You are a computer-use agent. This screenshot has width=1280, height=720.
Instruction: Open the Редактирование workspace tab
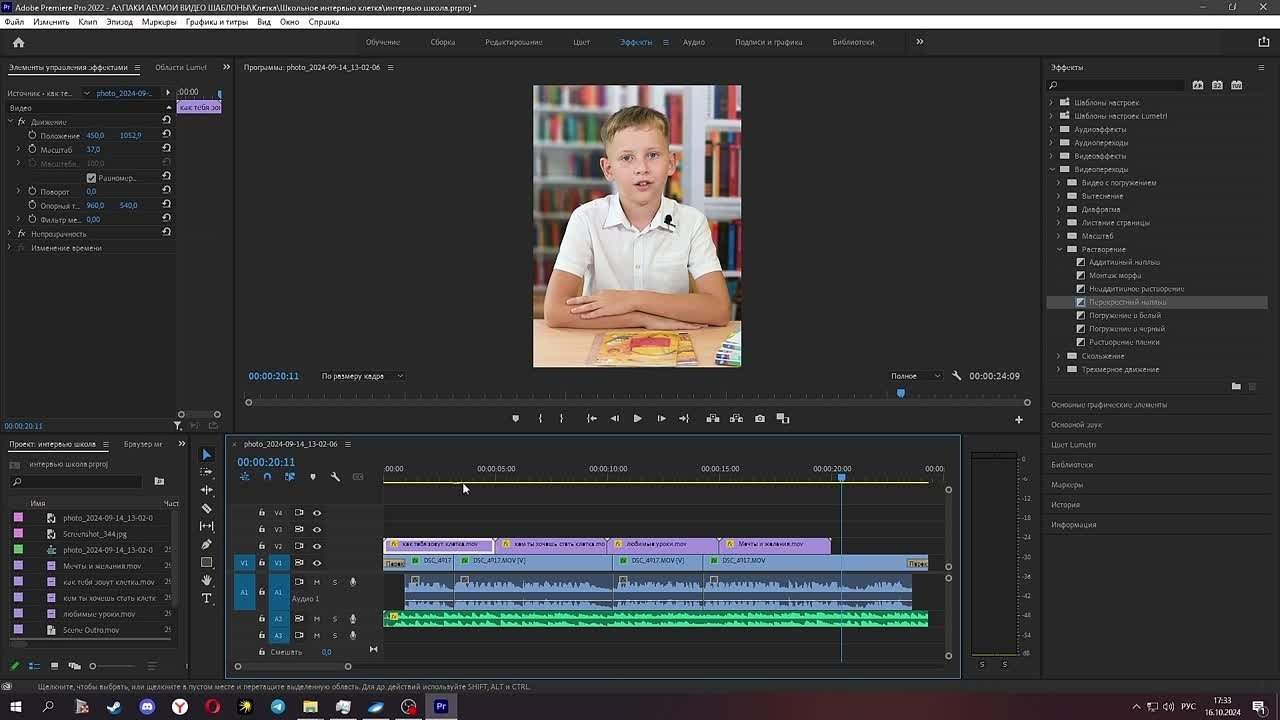(514, 42)
